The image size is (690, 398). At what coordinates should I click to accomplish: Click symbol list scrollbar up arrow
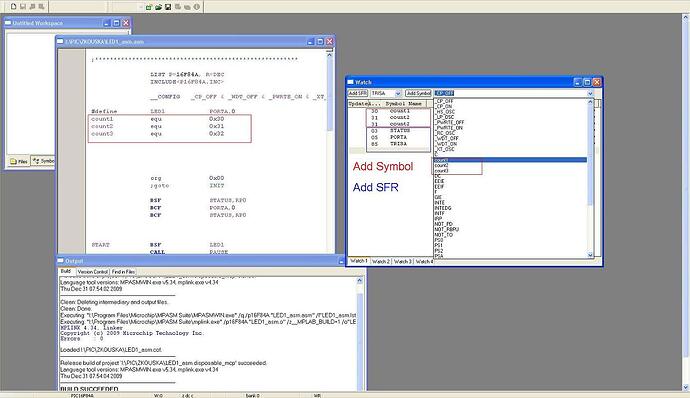pyautogui.click(x=591, y=102)
